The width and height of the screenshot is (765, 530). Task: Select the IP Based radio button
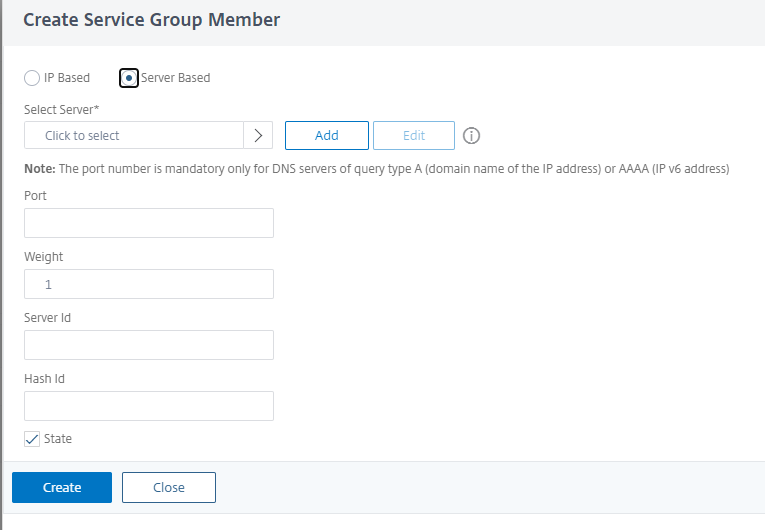(x=32, y=78)
